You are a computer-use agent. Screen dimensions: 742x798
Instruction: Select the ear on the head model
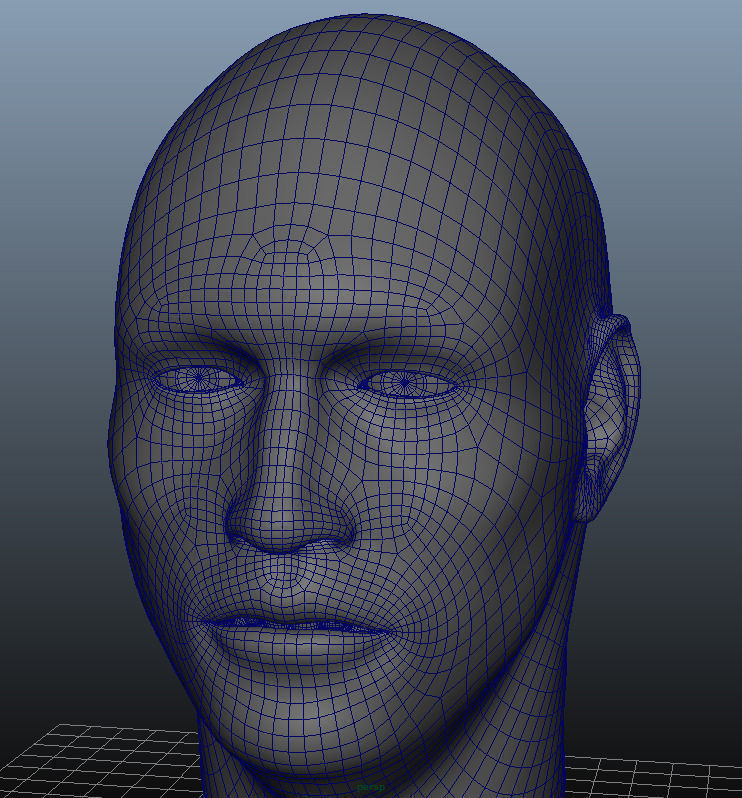tap(607, 417)
